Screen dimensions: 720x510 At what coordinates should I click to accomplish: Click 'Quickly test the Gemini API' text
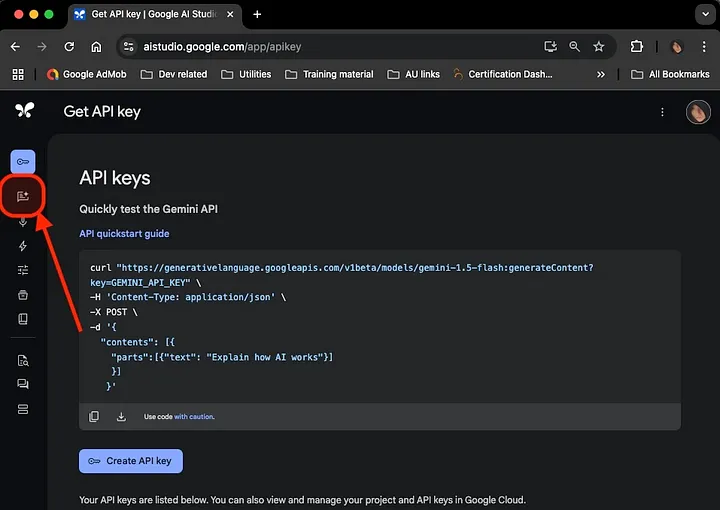point(148,209)
